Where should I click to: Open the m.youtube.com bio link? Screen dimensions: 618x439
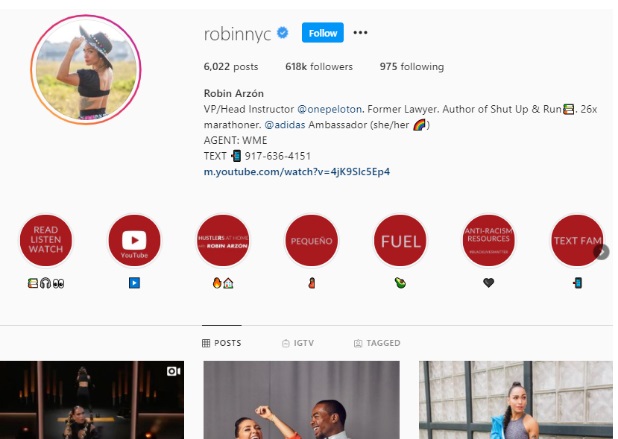coord(297,172)
